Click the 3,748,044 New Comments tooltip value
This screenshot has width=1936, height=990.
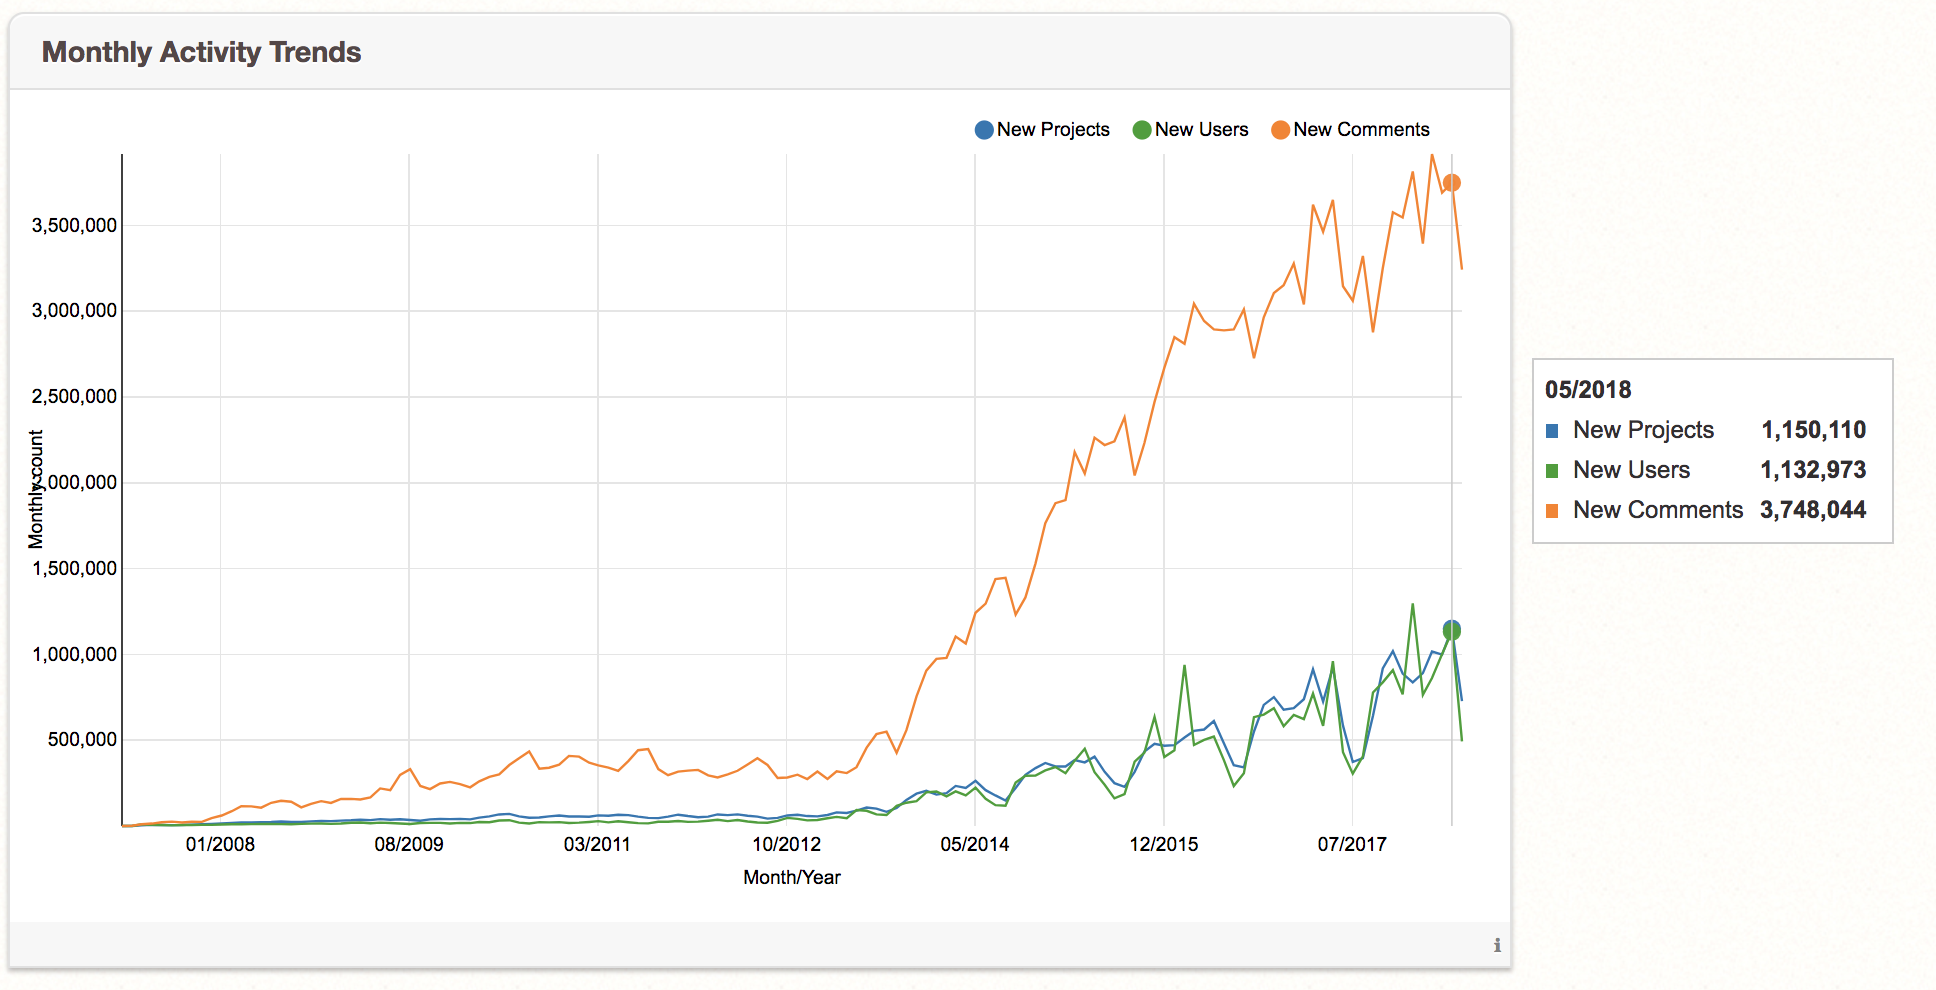pyautogui.click(x=1812, y=510)
